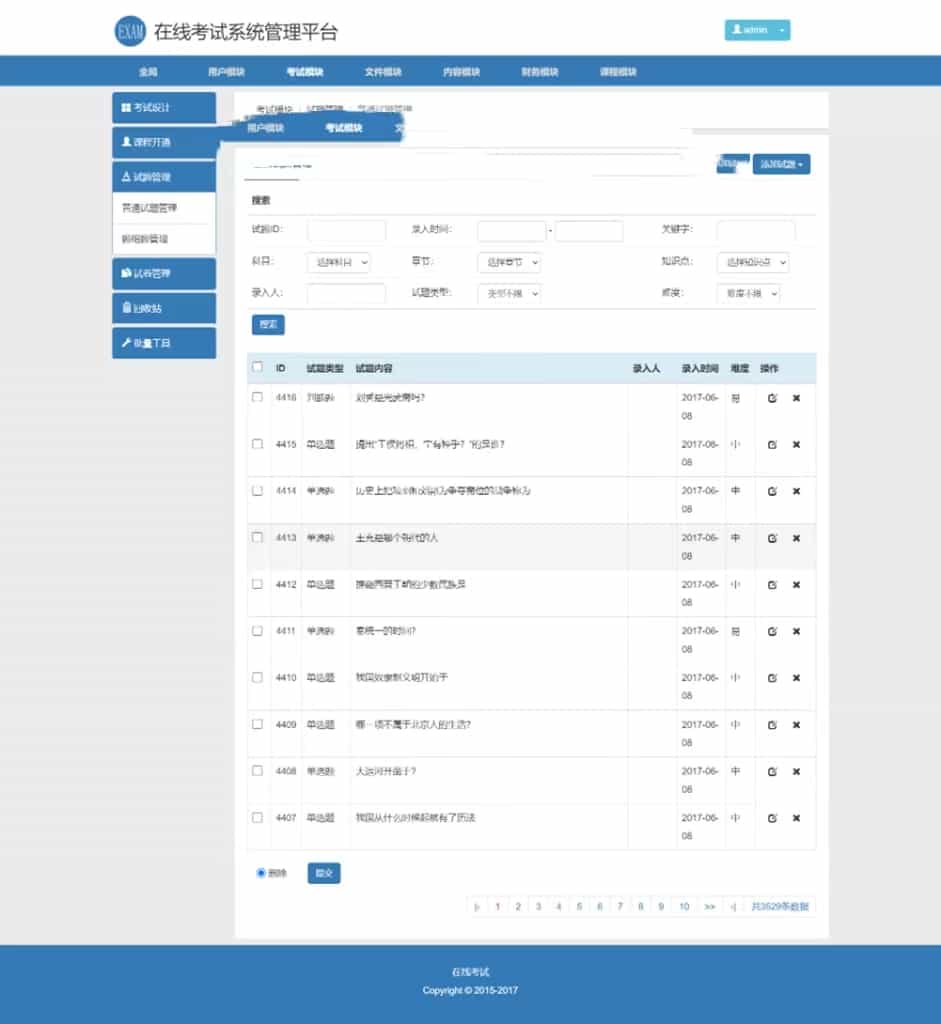The height and width of the screenshot is (1024, 941).
Task: Expand the 试题管理 sidebar section
Action: (164, 176)
